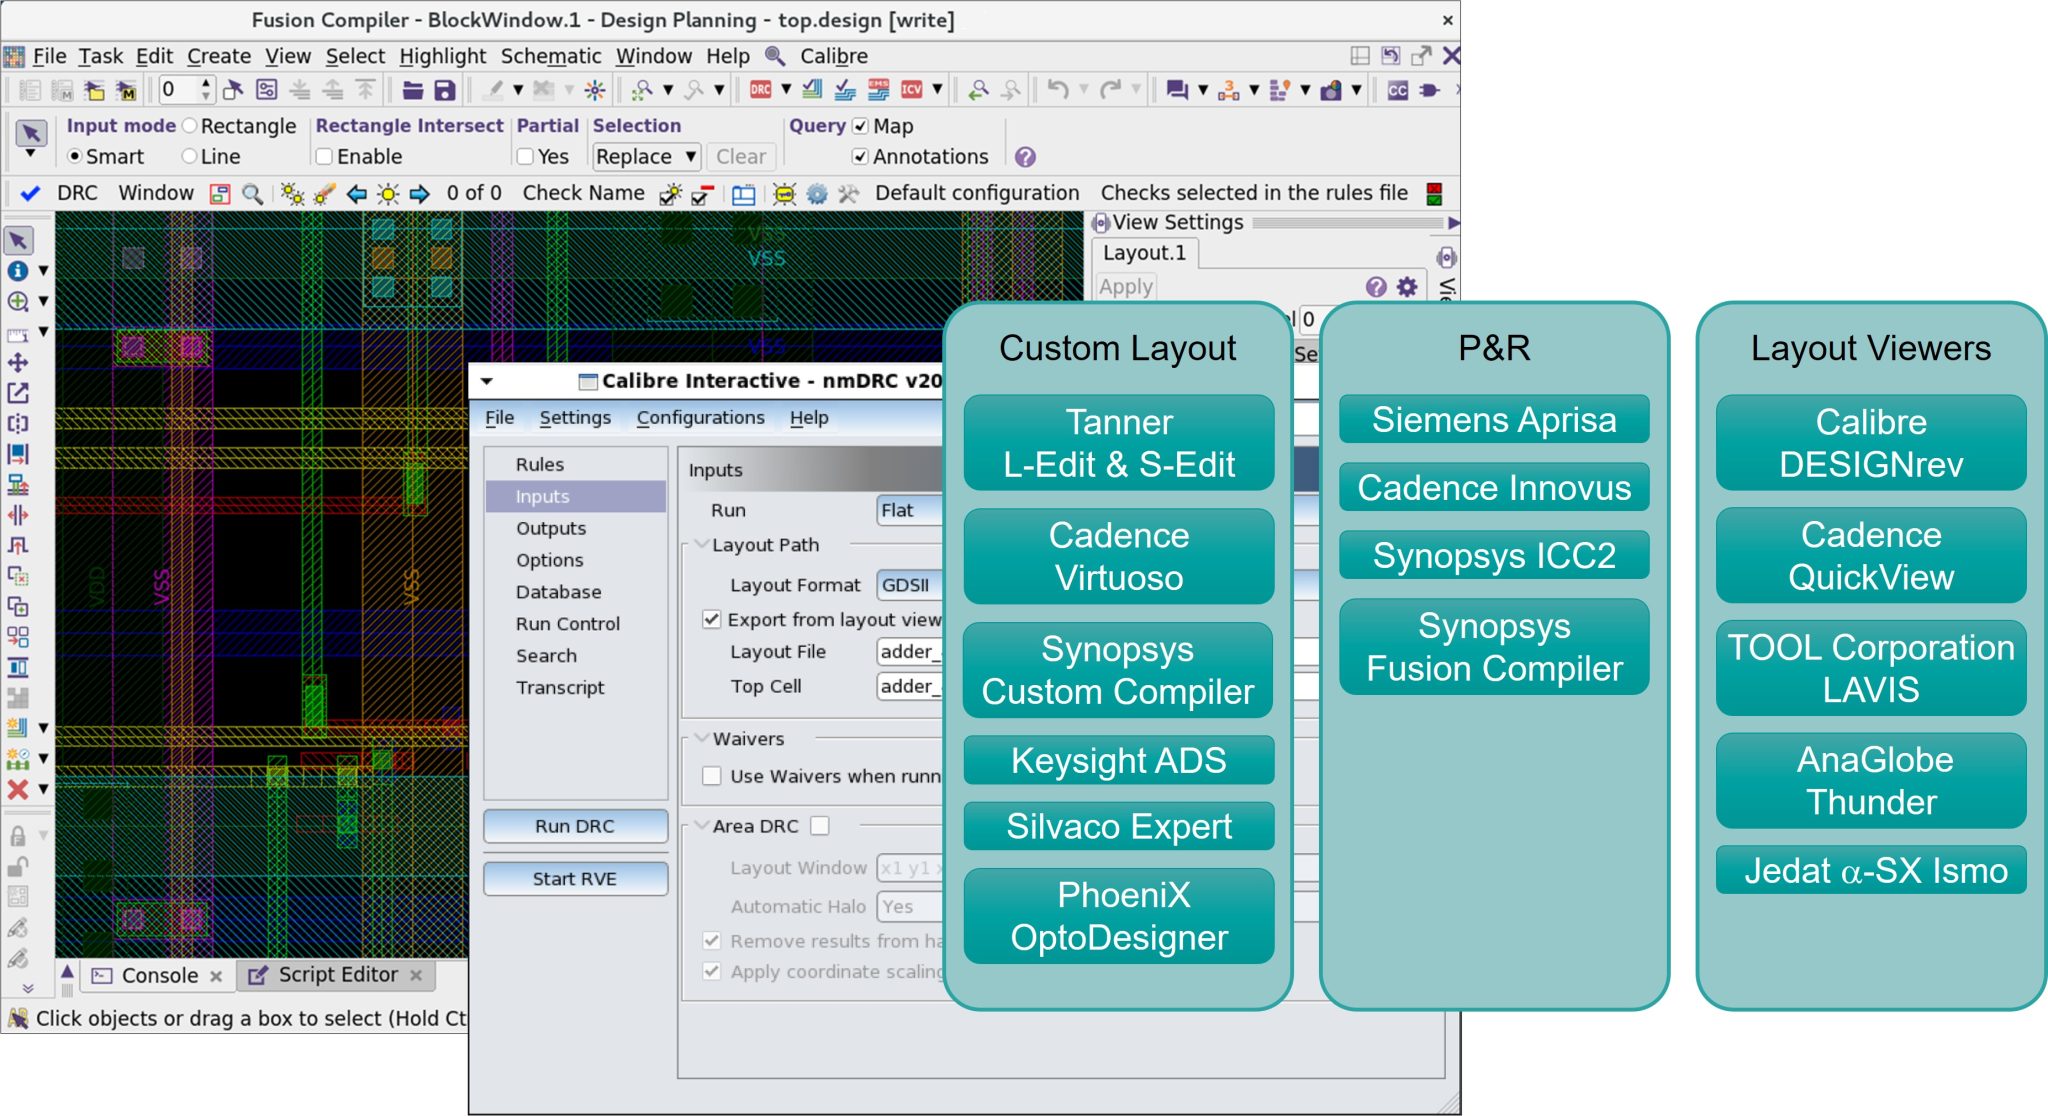Click the red X delete tool in sidebar
2048x1116 pixels.
(18, 789)
